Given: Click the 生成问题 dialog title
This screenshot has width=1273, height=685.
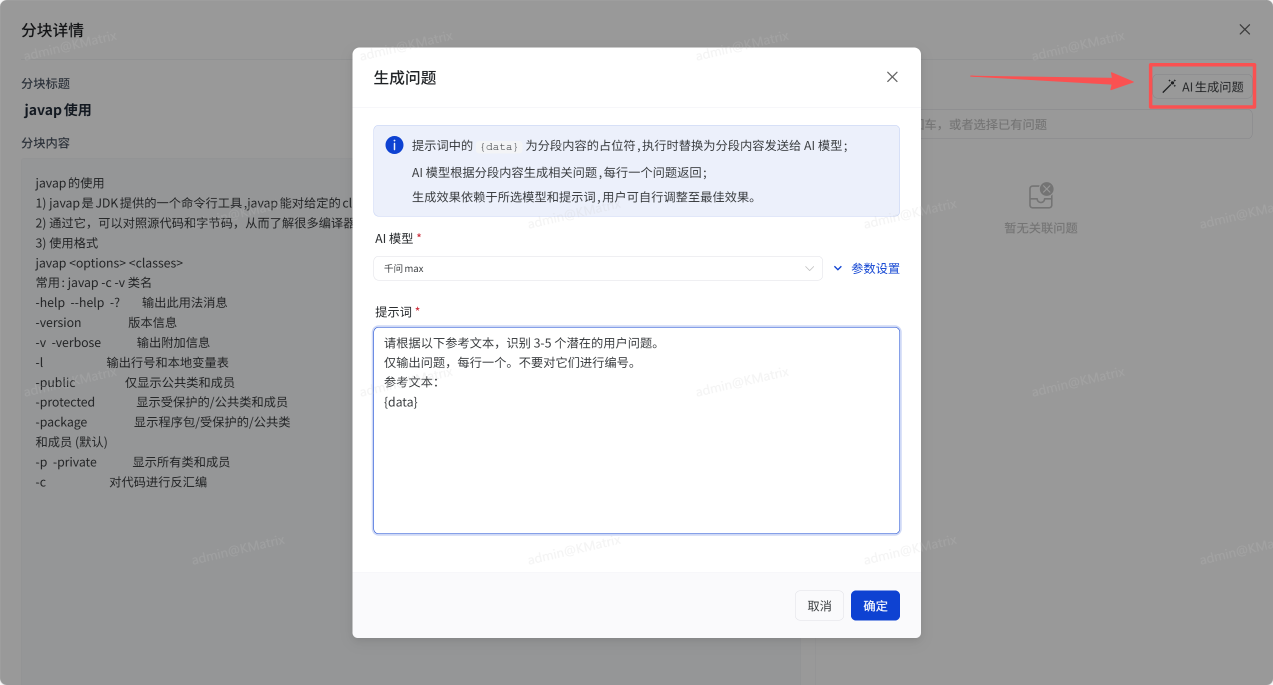Looking at the screenshot, I should point(405,77).
